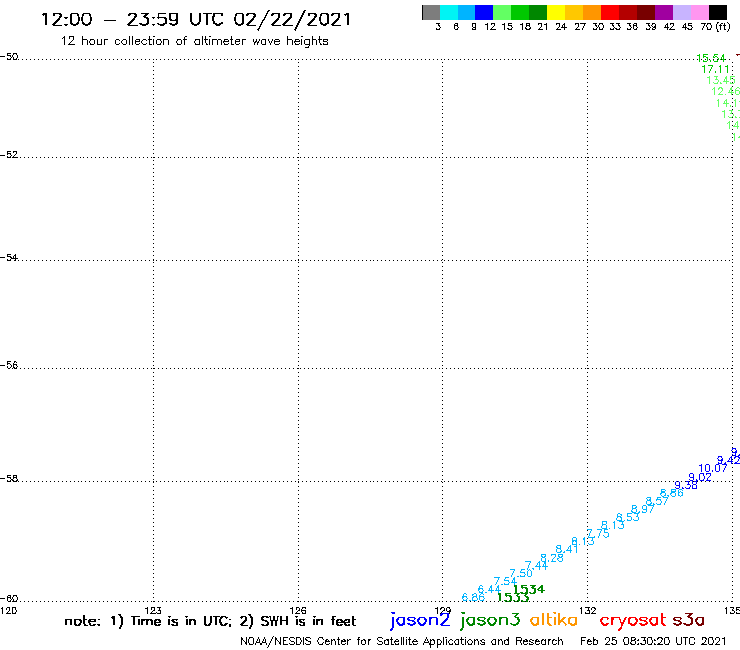Click the '70 (ft)' legend label
Image resolution: width=740 pixels, height=650 pixels.
pos(715,27)
